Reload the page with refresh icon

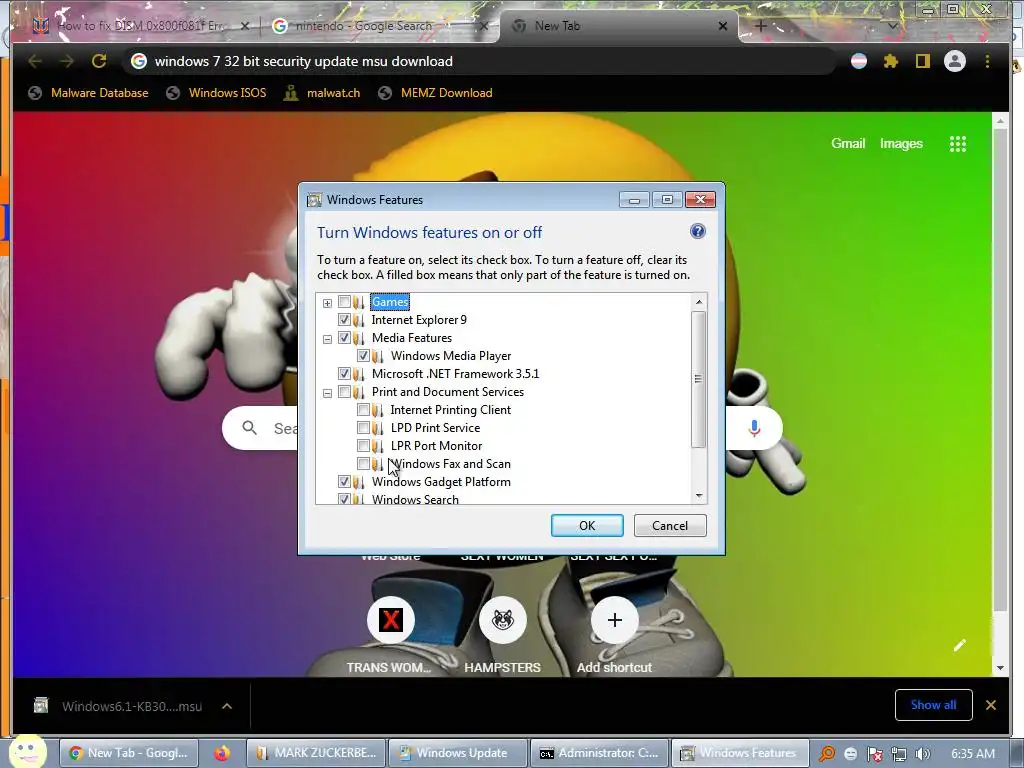[99, 61]
